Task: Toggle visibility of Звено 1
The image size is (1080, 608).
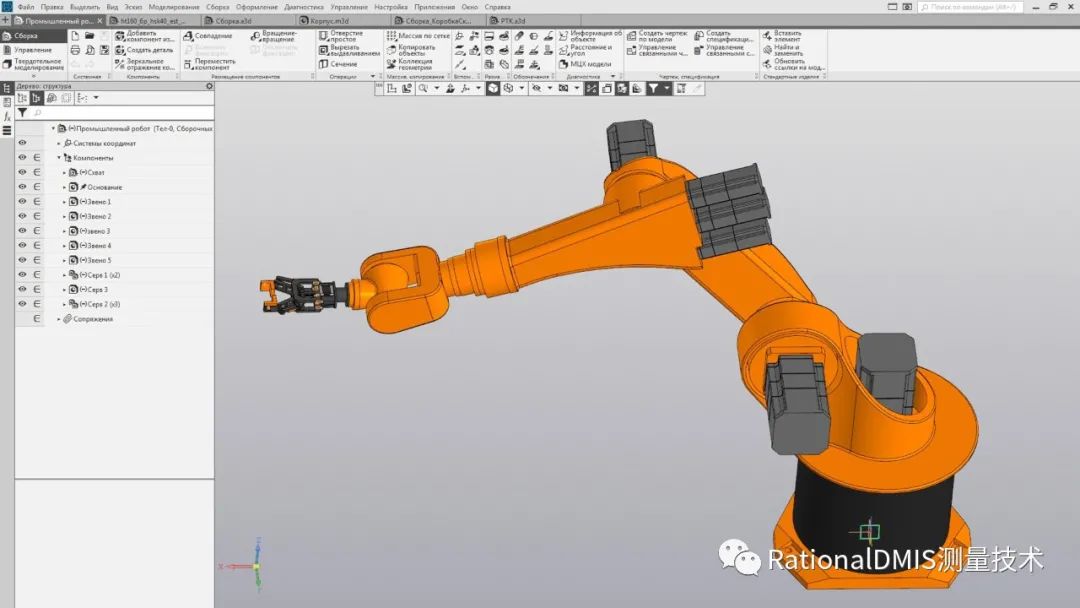Action: pos(22,201)
